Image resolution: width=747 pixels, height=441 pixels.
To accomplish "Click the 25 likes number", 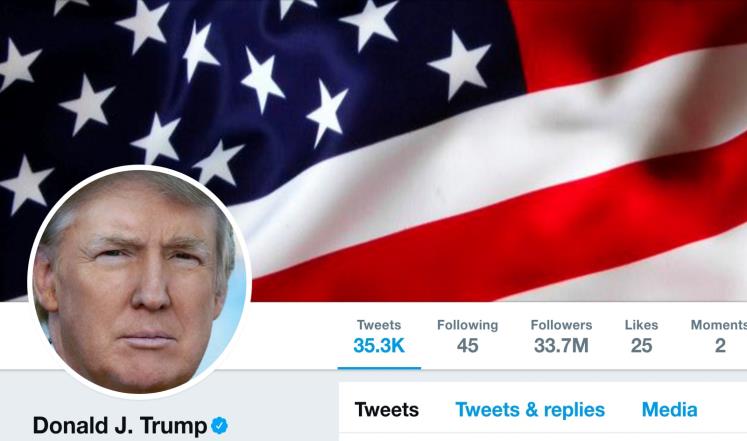I will (x=641, y=346).
